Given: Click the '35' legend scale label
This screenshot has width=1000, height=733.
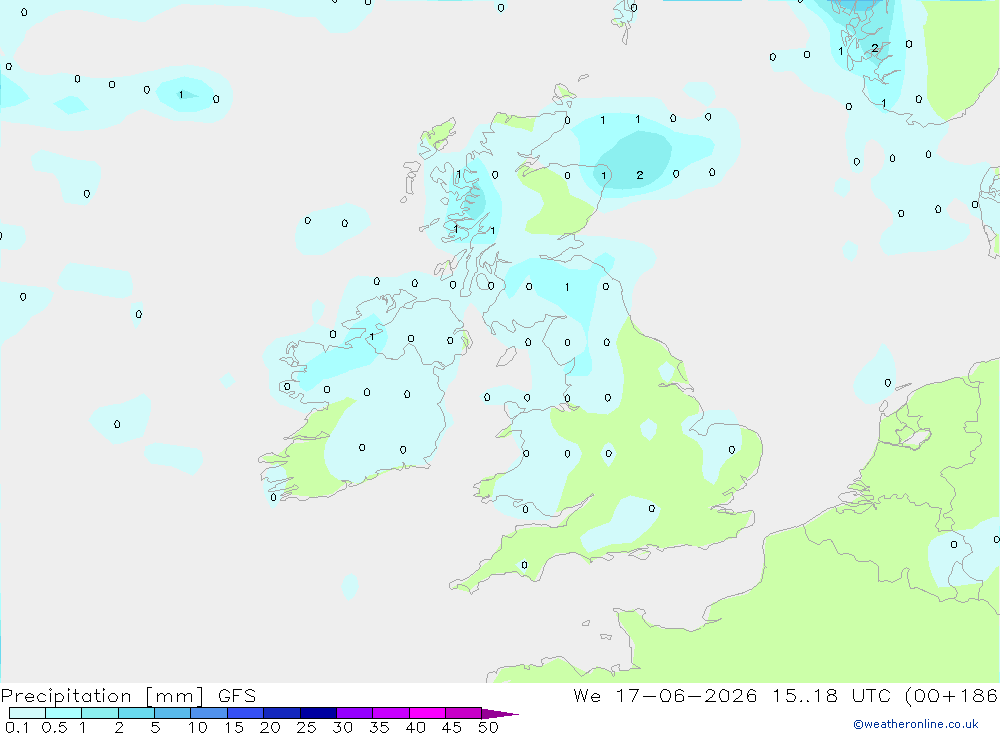Looking at the screenshot, I should click(379, 727).
